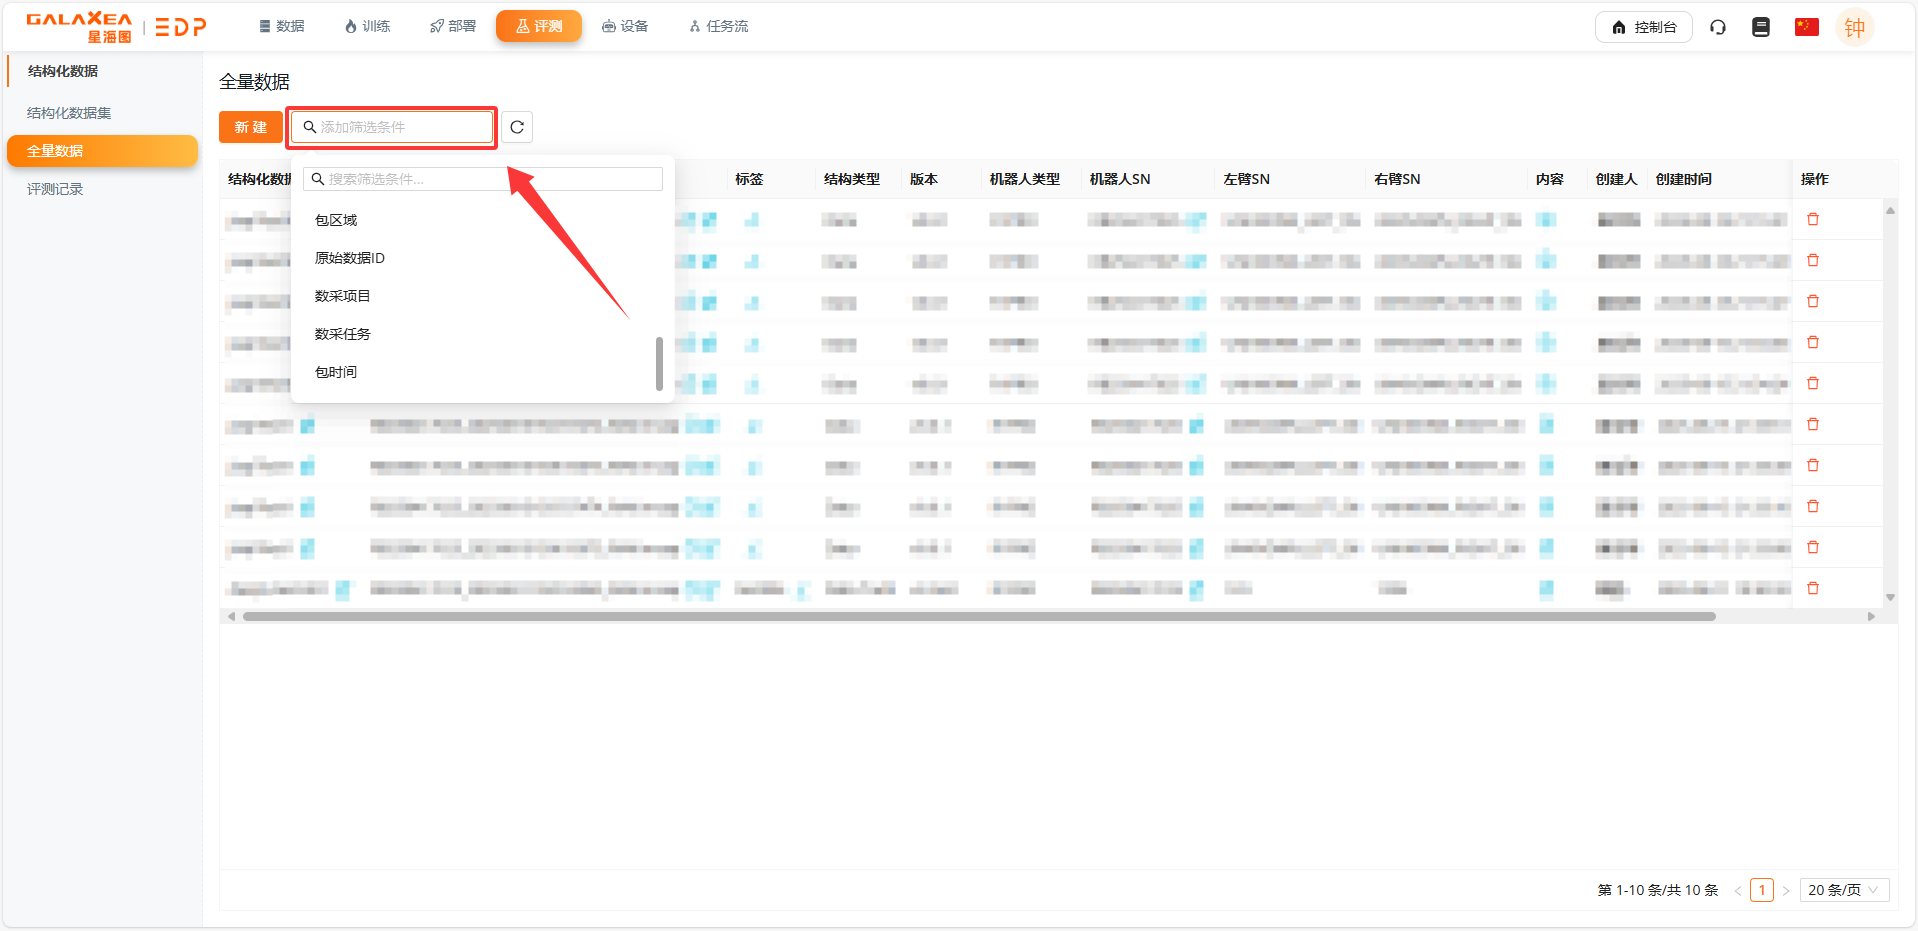Click the GALAXEA EDP logo
This screenshot has width=1918, height=931.
pyautogui.click(x=116, y=27)
